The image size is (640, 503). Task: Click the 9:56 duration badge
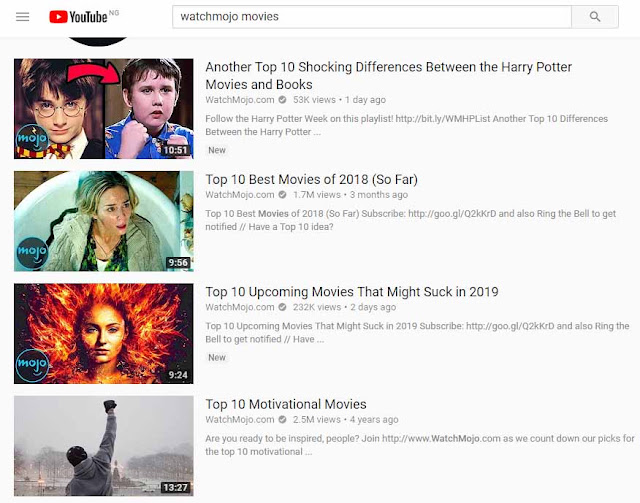pyautogui.click(x=178, y=263)
